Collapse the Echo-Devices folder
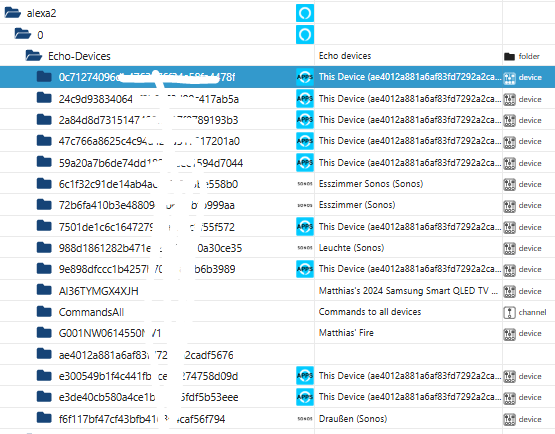The image size is (555, 434). (34, 56)
